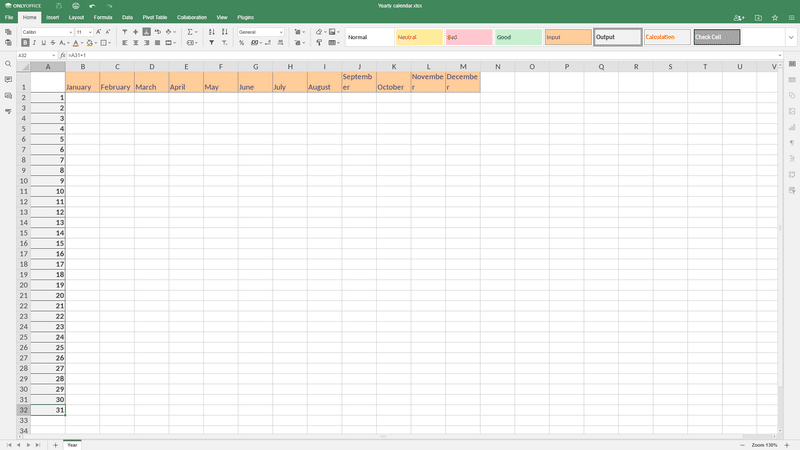The width and height of the screenshot is (800, 450).
Task: Toggle align top
Action: pos(124,32)
